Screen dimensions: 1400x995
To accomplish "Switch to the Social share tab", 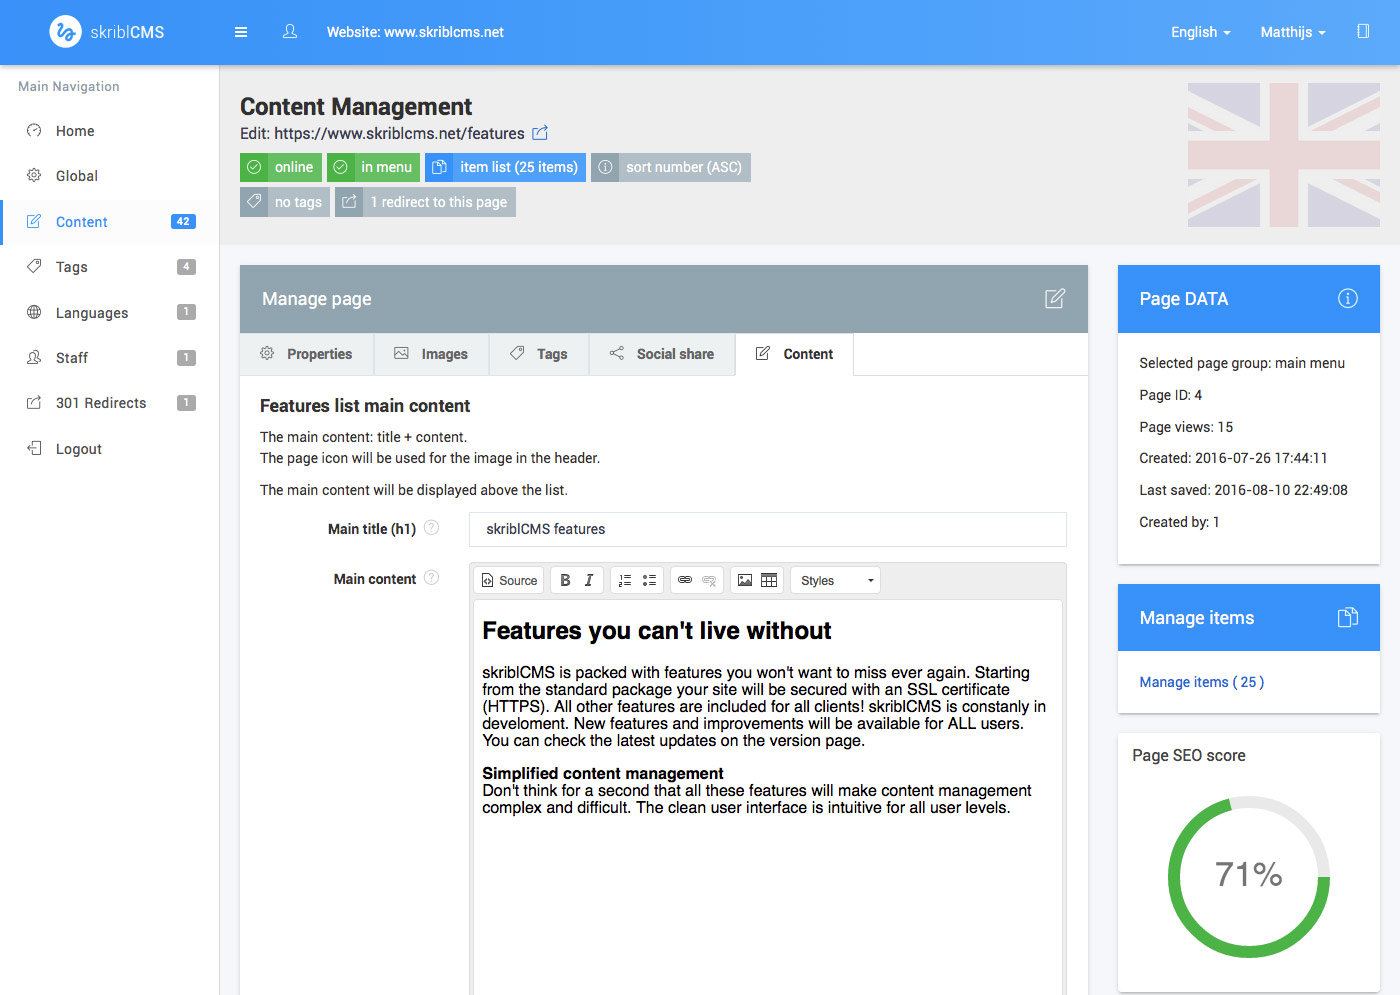I will 662,354.
